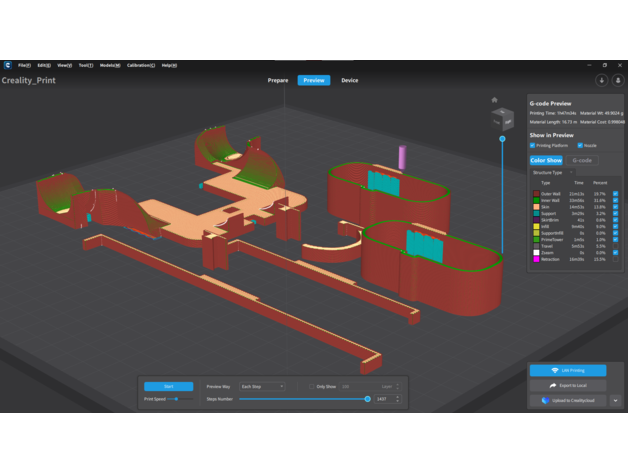Click the LAN Printing button

(567, 370)
